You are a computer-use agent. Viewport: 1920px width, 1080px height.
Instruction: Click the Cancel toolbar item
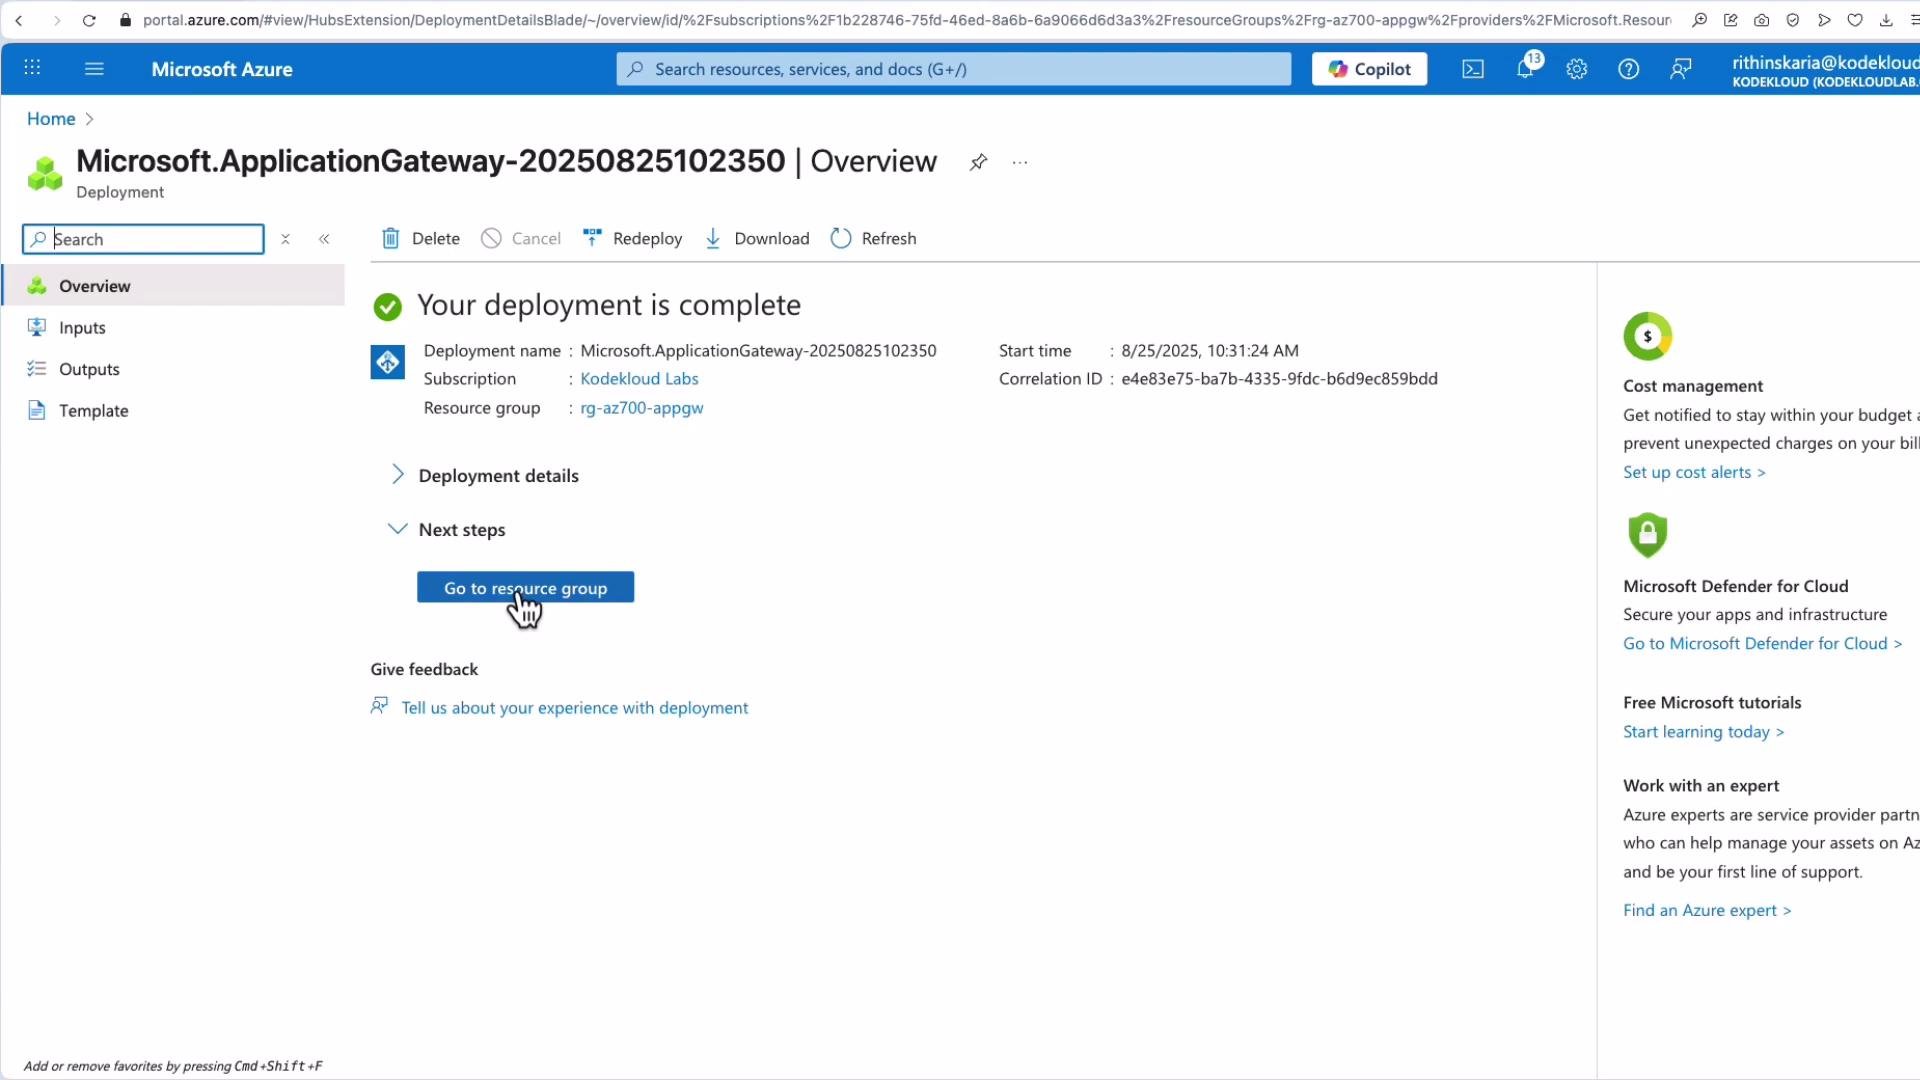pos(521,238)
